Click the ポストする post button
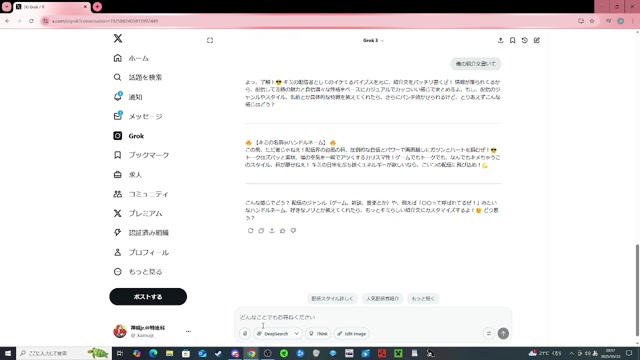This screenshot has width=640, height=360. coord(148,297)
